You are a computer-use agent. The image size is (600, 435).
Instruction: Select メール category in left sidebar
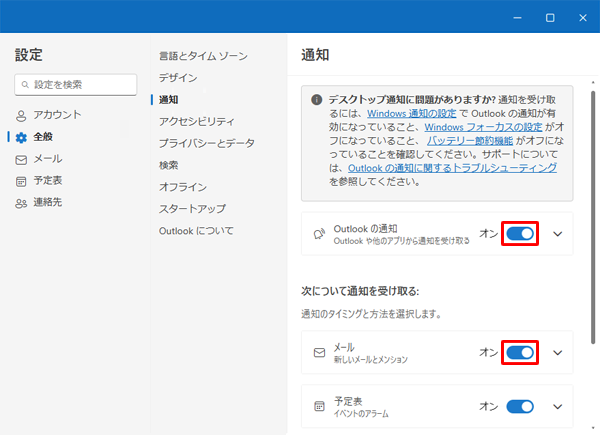[48, 158]
